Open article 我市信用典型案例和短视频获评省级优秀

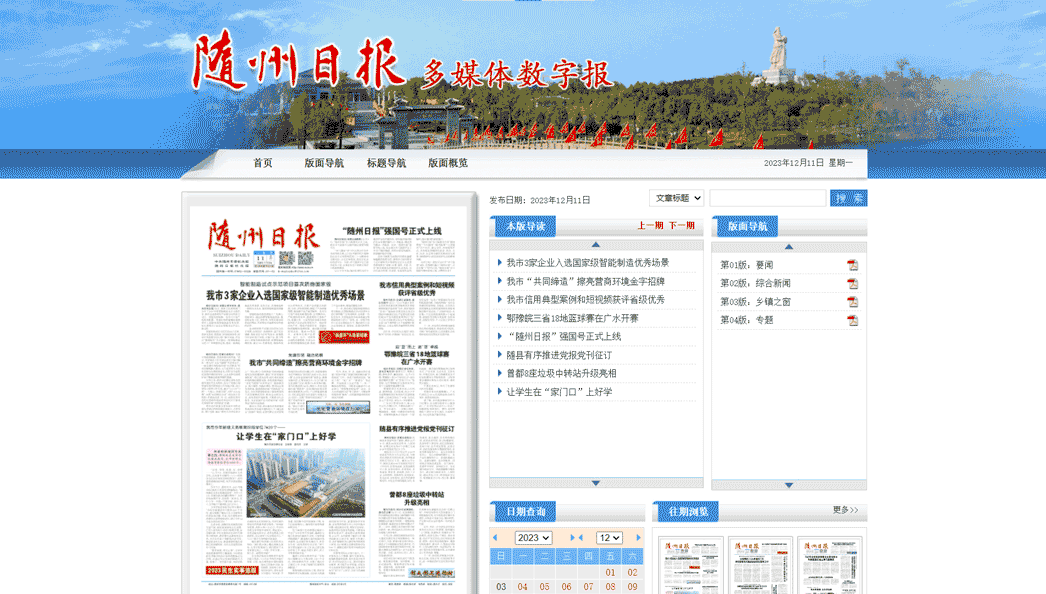(585, 300)
